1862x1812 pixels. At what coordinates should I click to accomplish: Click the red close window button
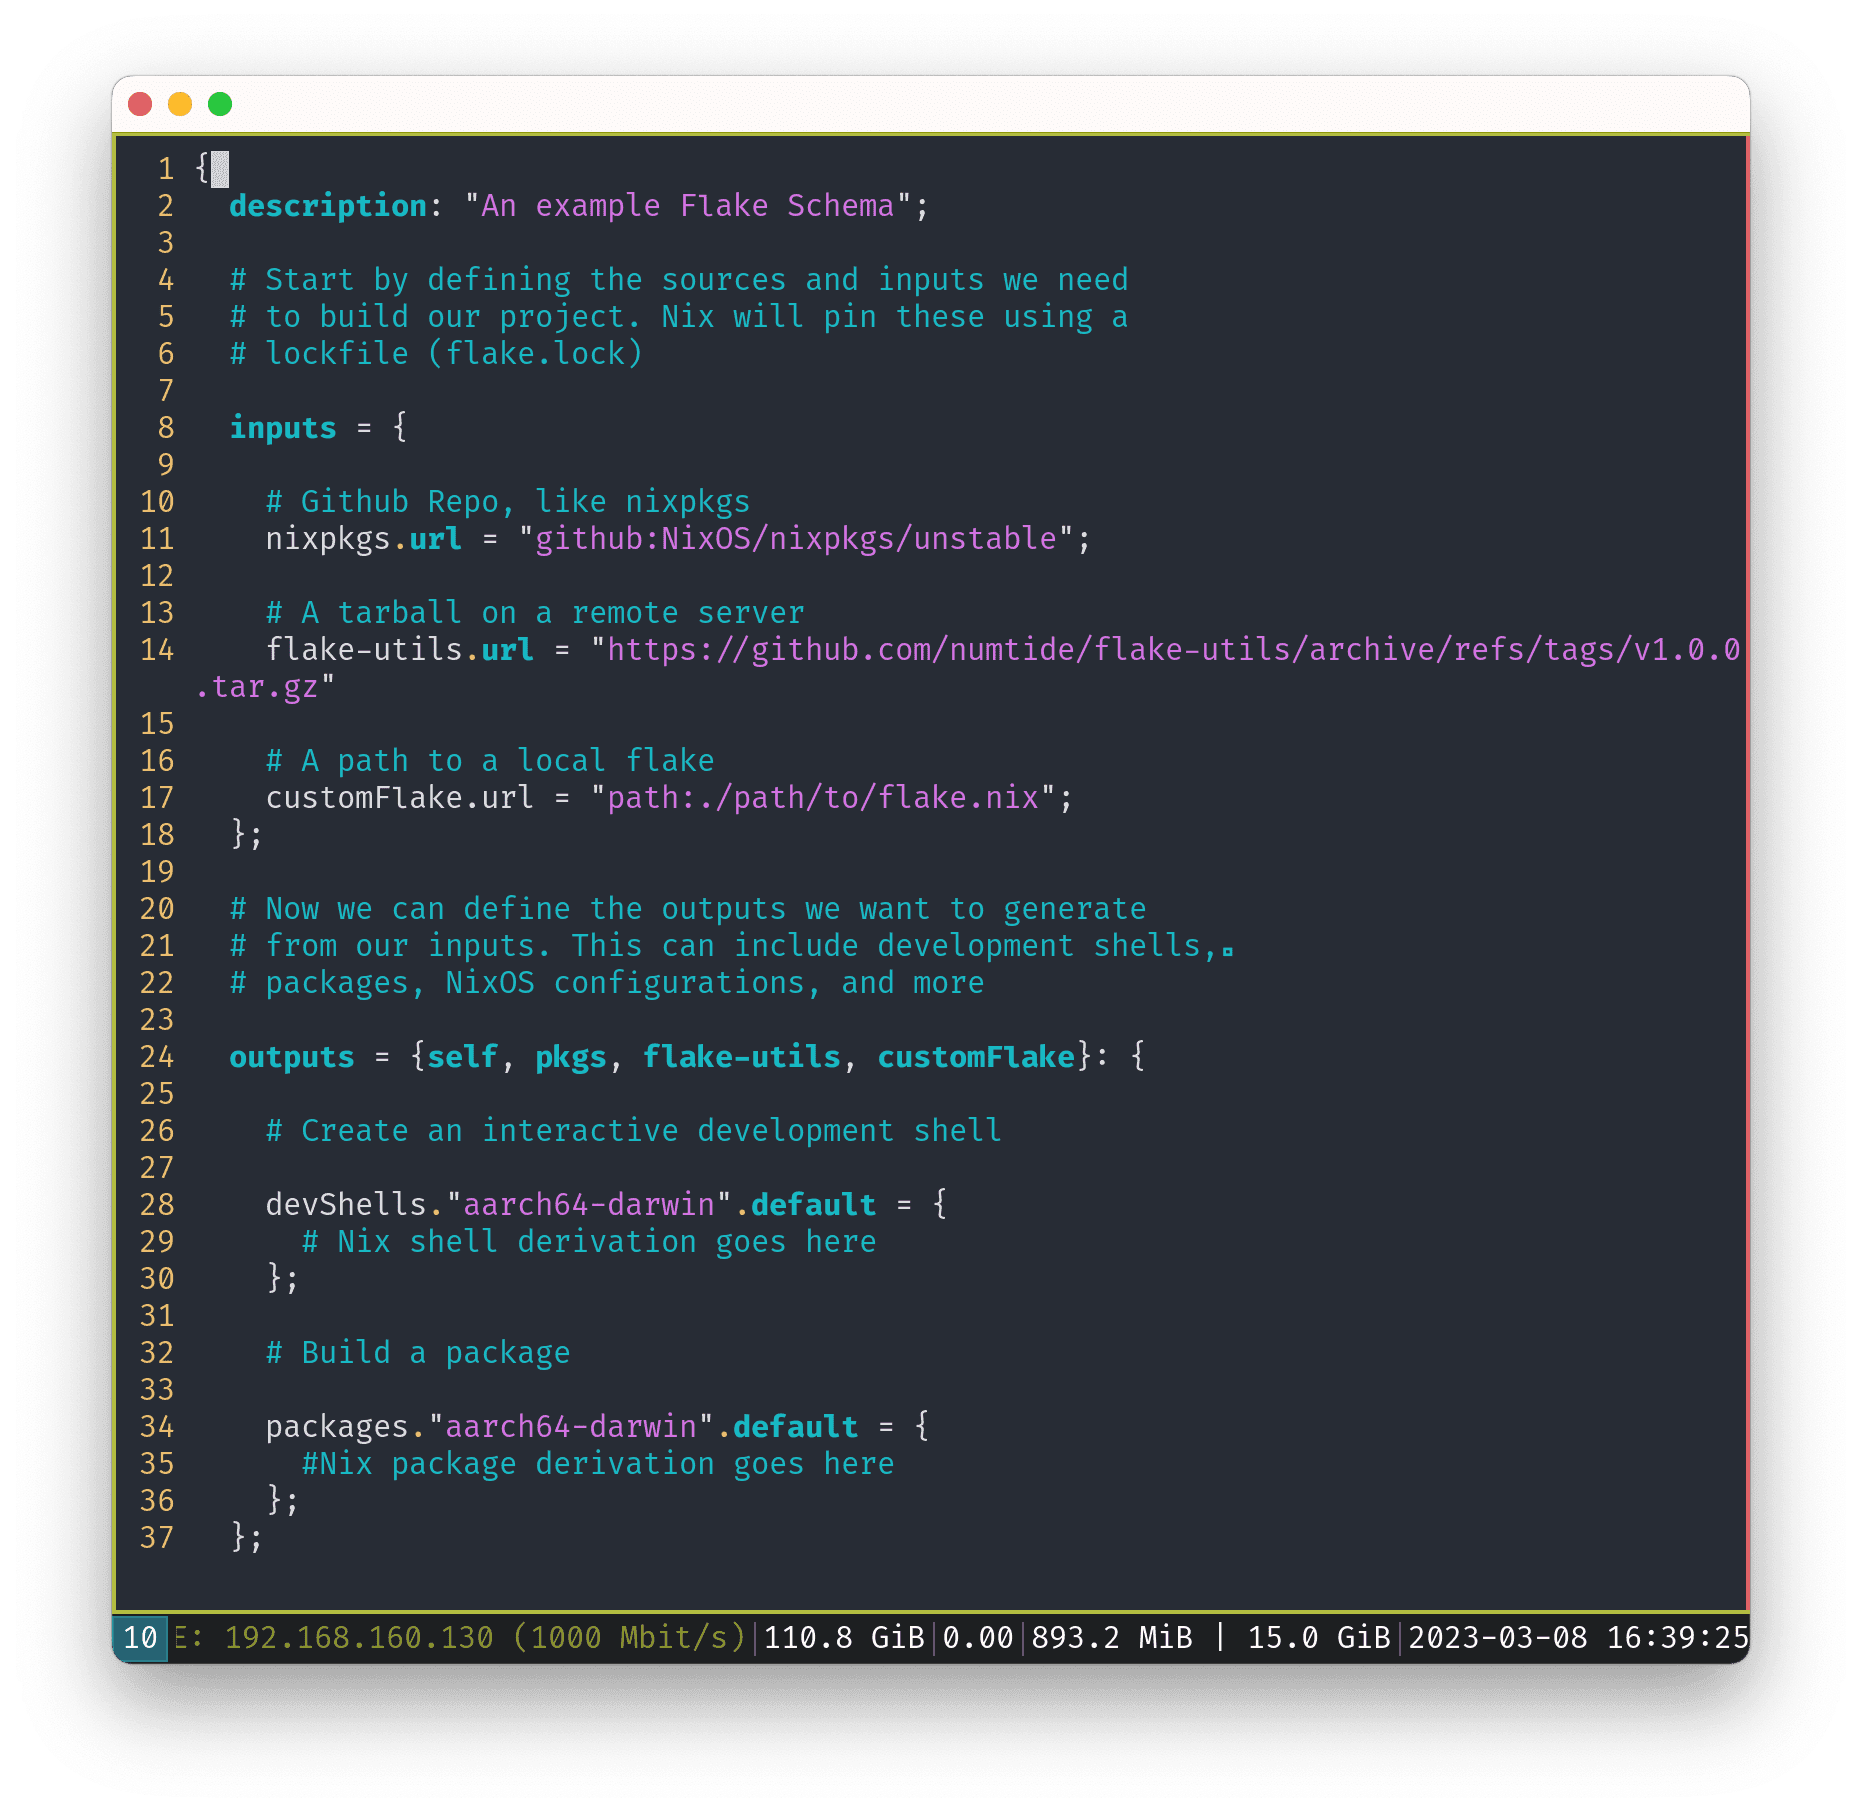point(140,104)
